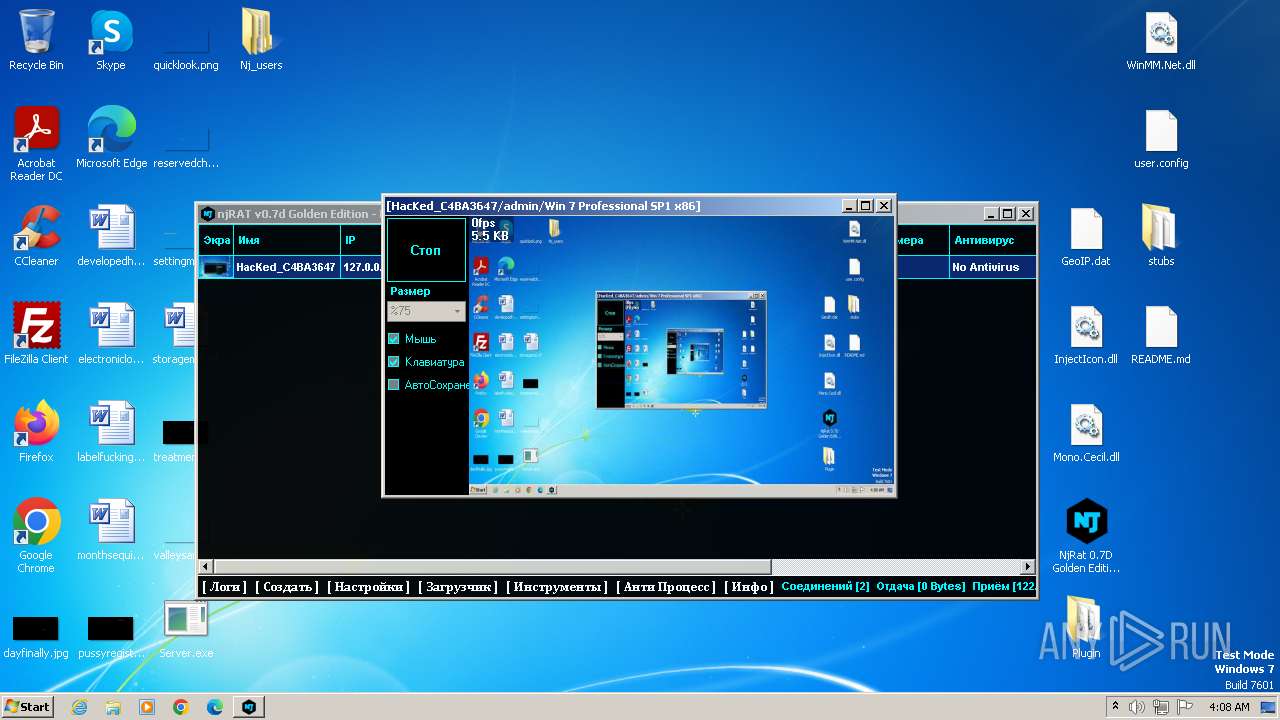Select the electroniclo... Word document icon
This screenshot has height=720, width=1280.
111,335
